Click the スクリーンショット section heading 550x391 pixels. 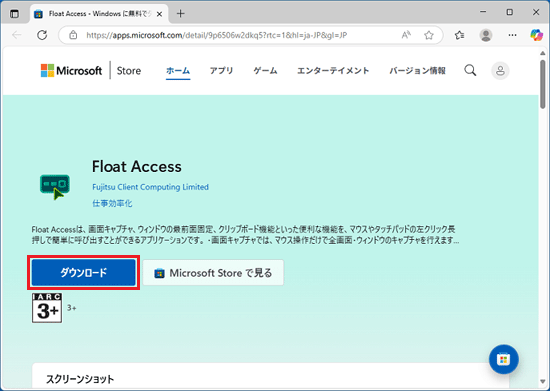pyautogui.click(x=80, y=379)
